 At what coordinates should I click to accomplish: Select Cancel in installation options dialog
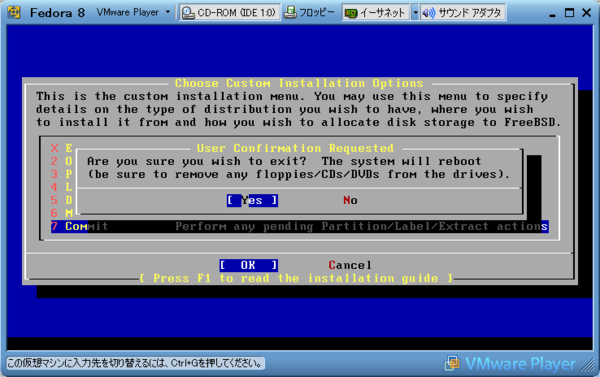click(x=350, y=265)
